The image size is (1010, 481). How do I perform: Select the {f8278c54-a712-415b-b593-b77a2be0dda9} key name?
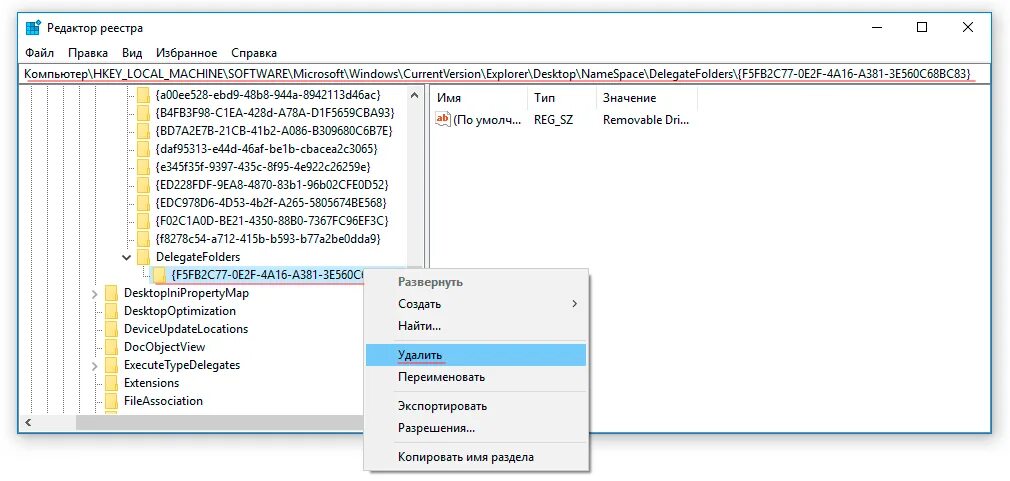[x=268, y=239]
